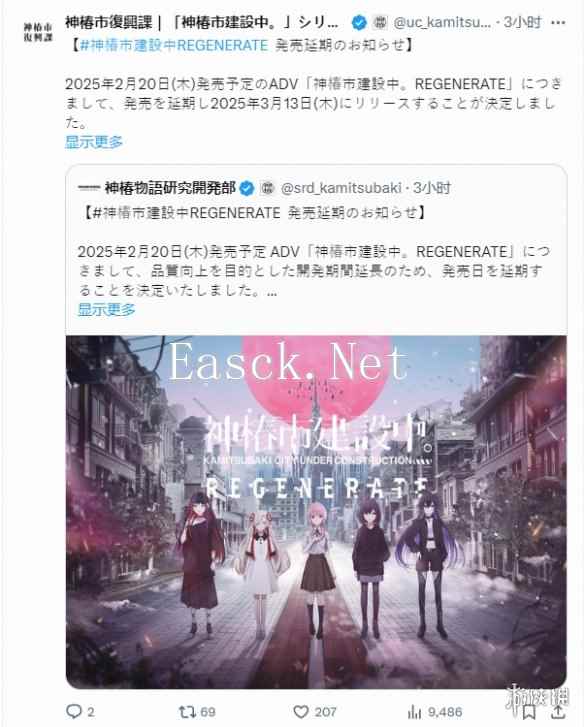Open the REGENERATE key art image
Image resolution: width=584 pixels, height=727 pixels.
[316, 512]
